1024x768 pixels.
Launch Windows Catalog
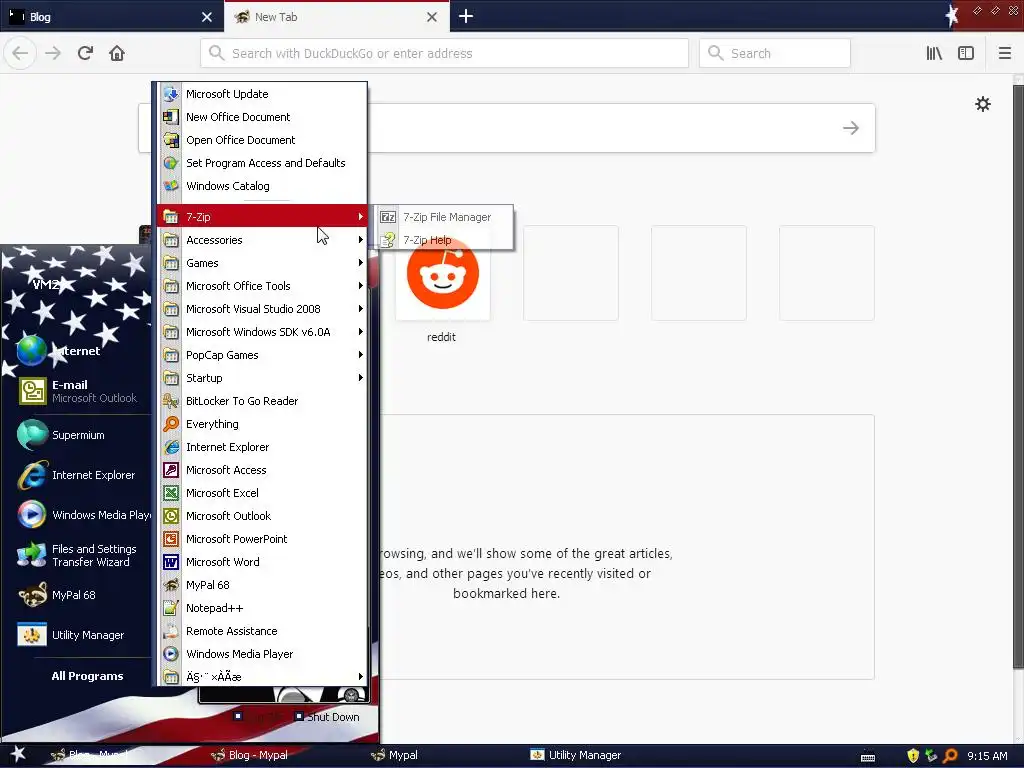262,185
